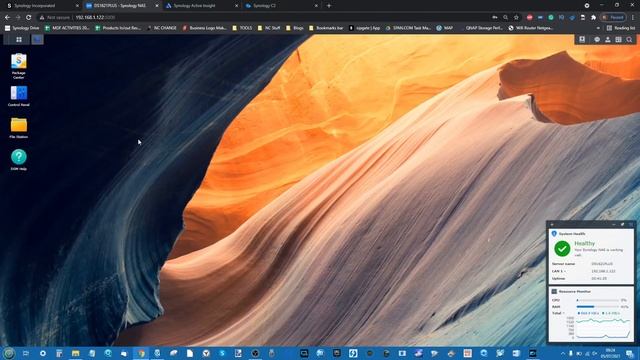The height and width of the screenshot is (360, 640).
Task: Open the Control Panel desktop icon
Action: 19,96
